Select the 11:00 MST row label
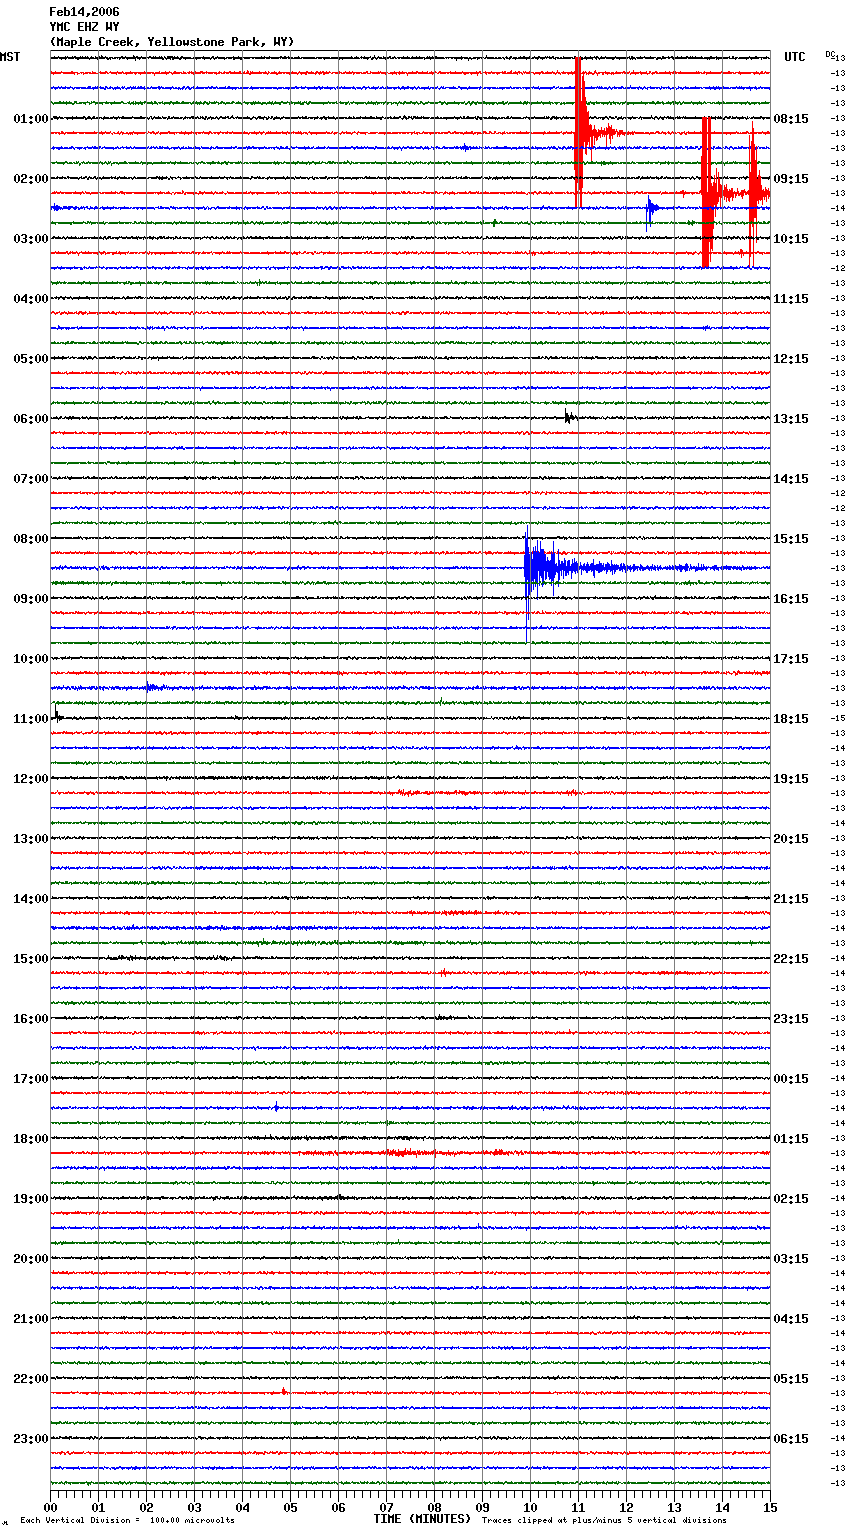 (x=30, y=719)
